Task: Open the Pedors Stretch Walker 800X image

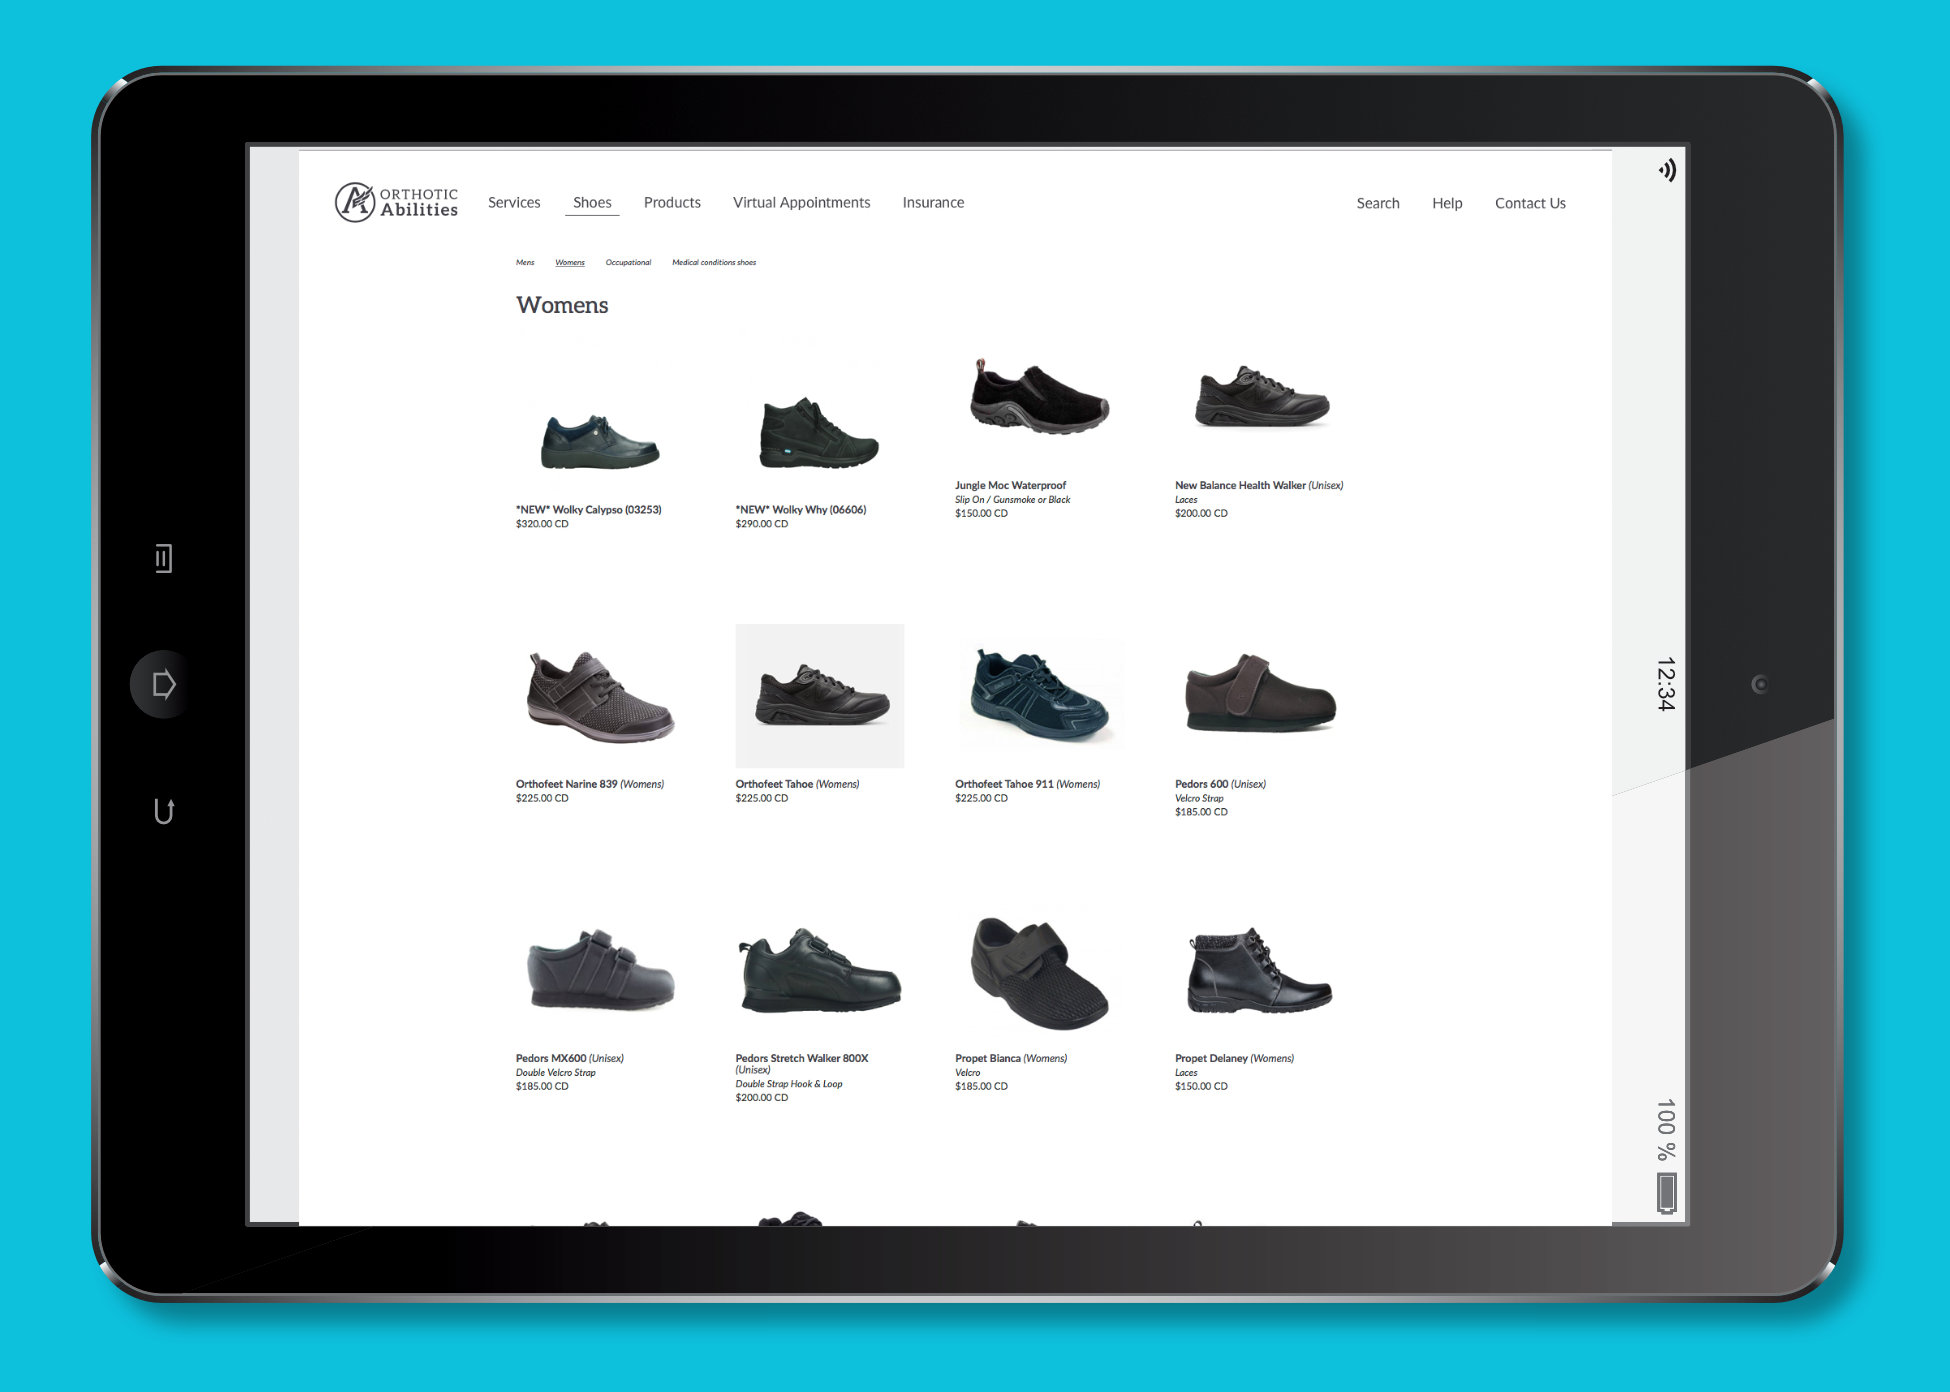Action: point(820,970)
